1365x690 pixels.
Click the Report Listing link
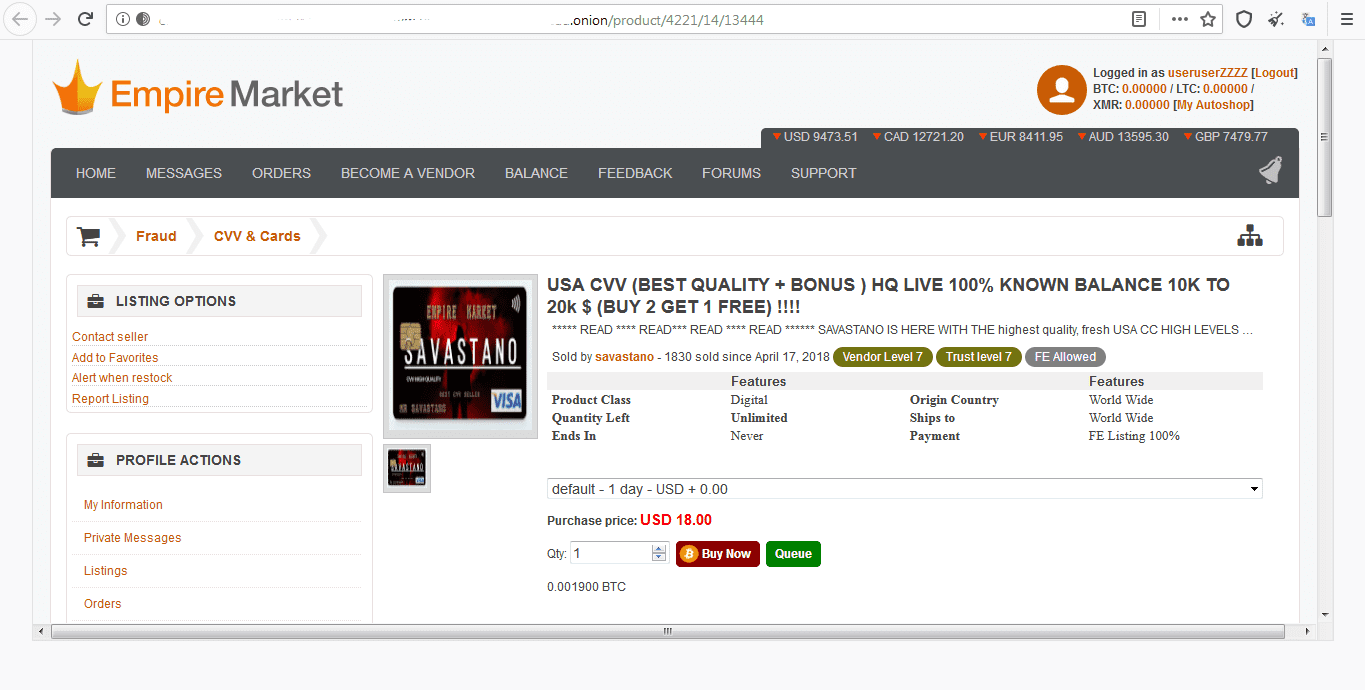pyautogui.click(x=110, y=399)
